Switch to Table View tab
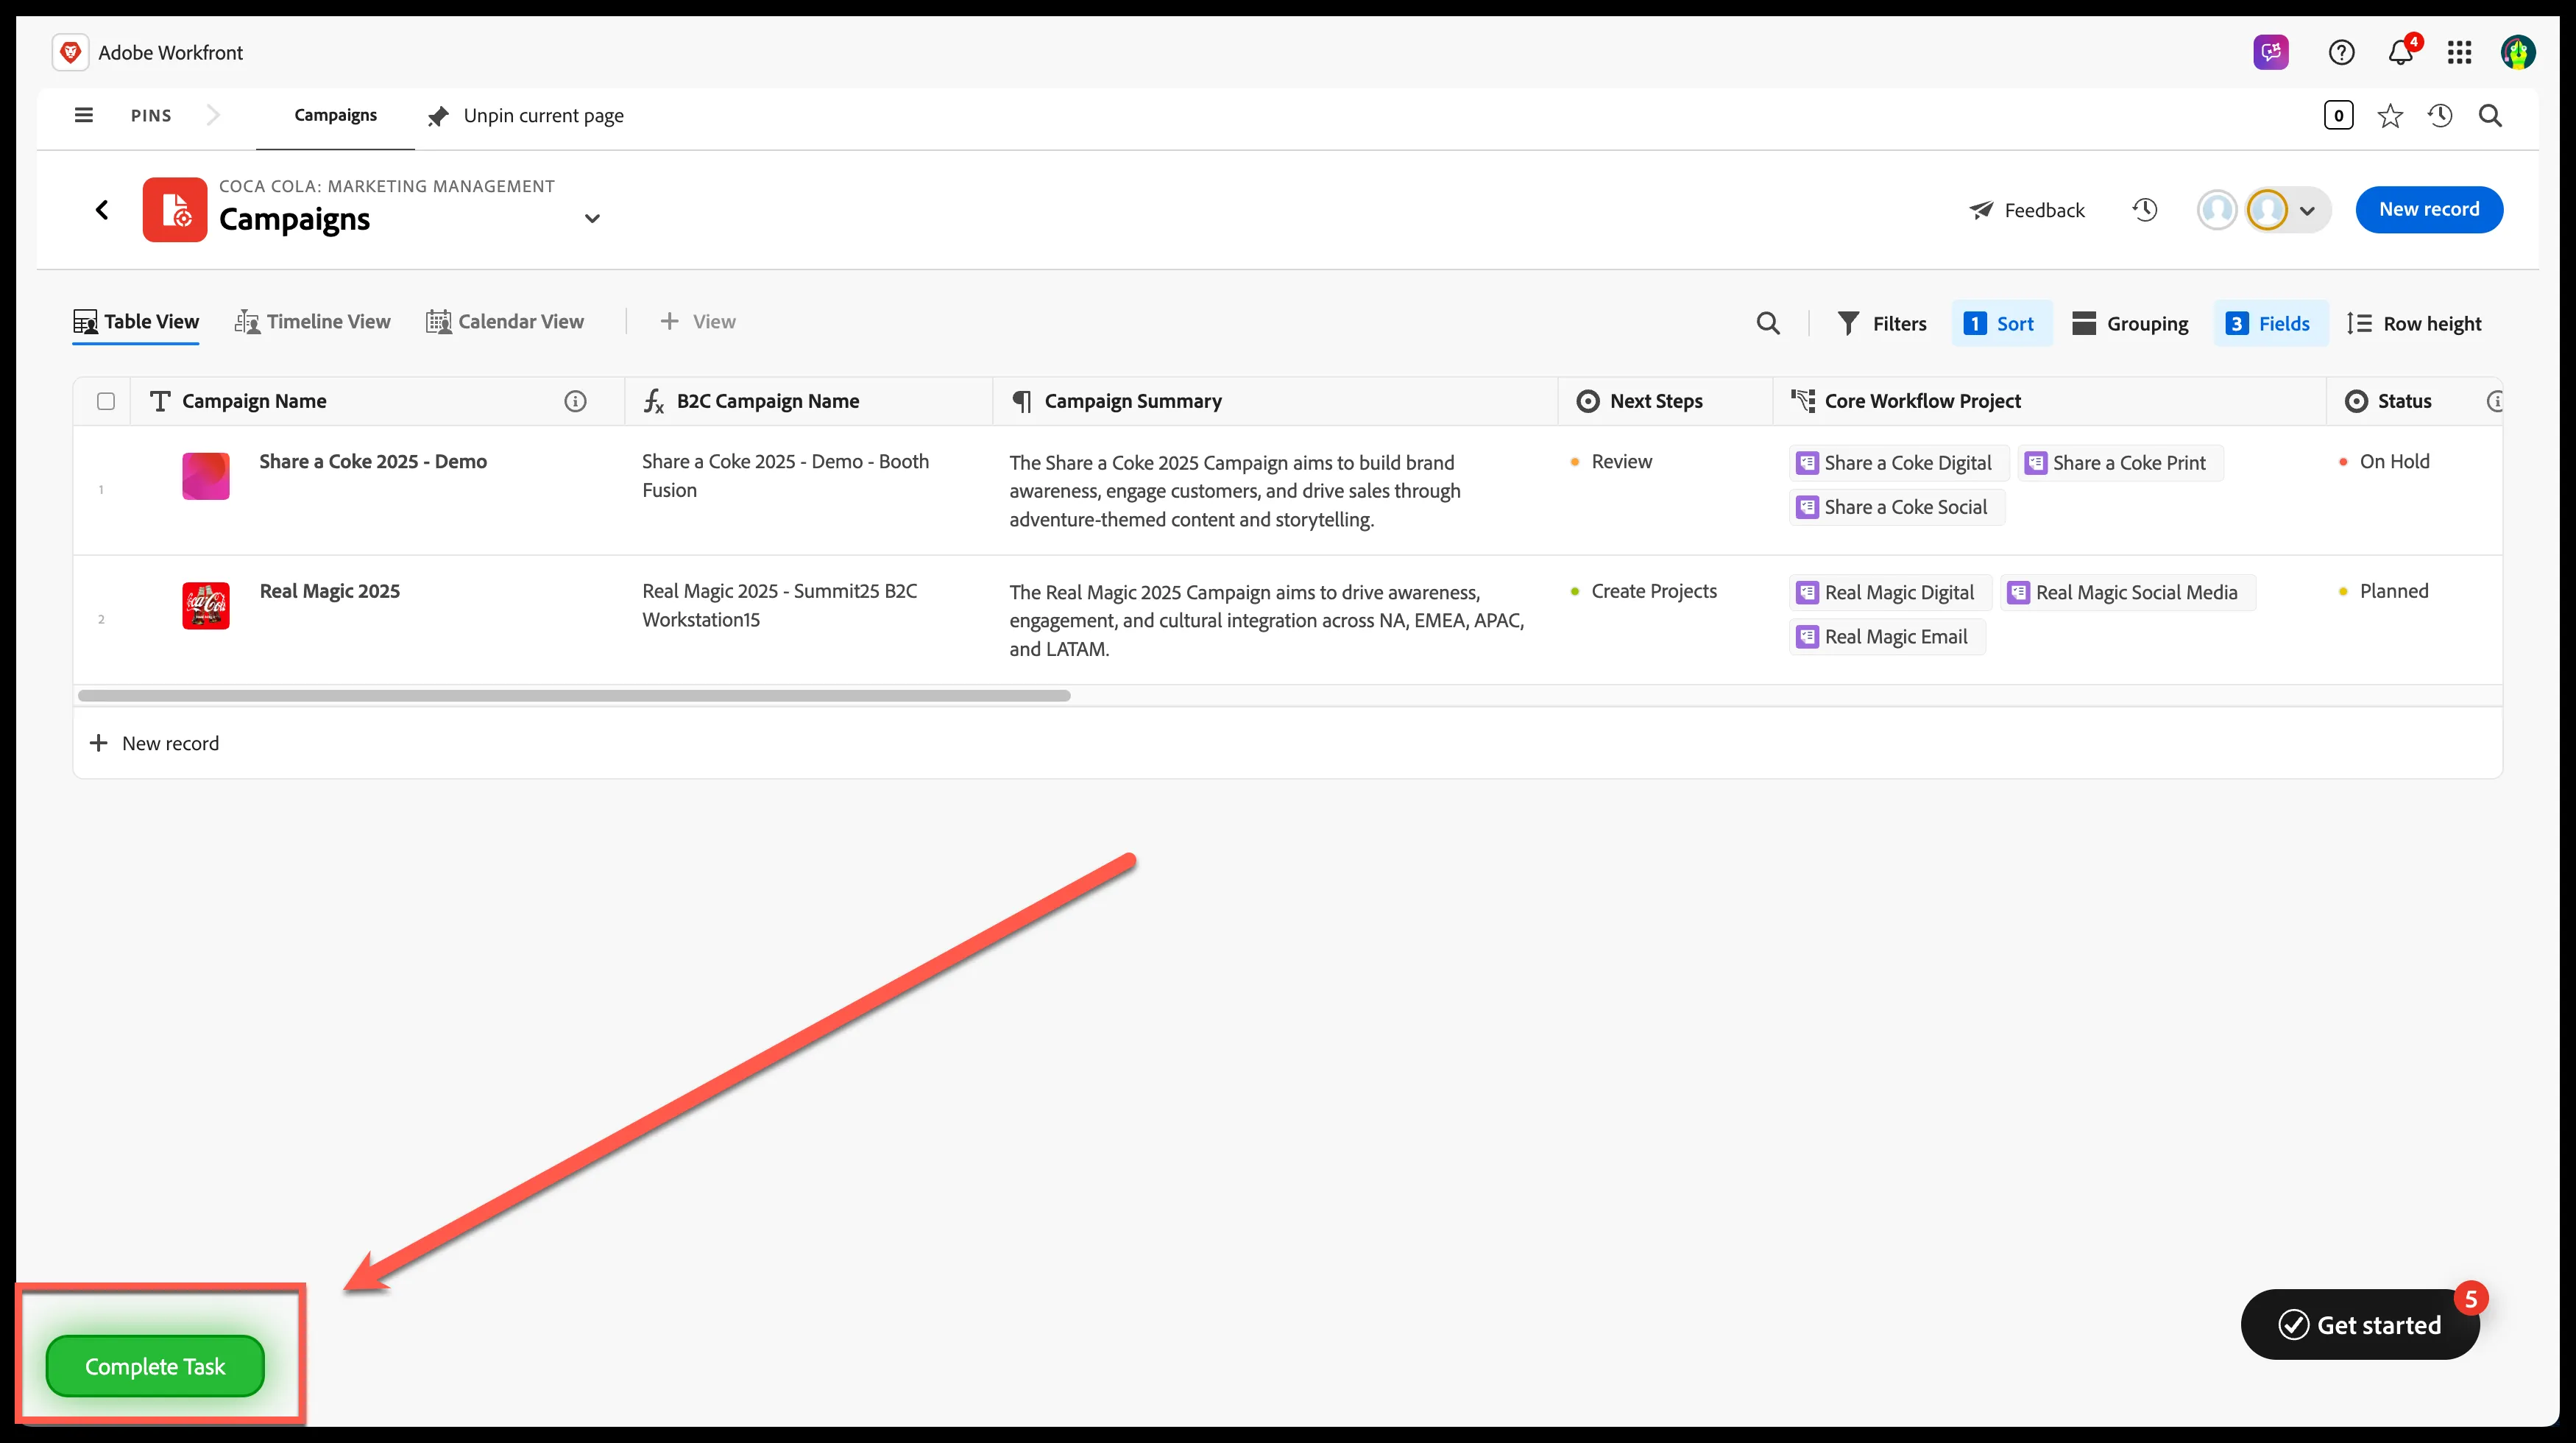The height and width of the screenshot is (1443, 2576). (136, 322)
